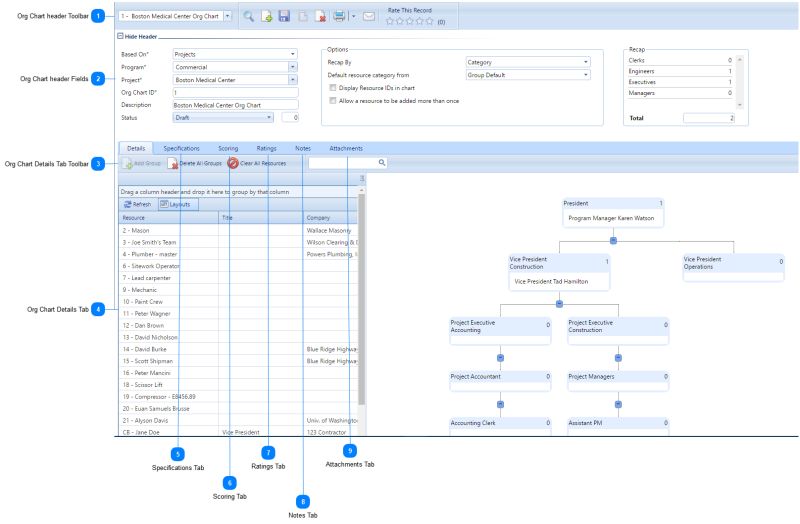Switch to the Specifications tab
Image resolution: width=800 pixels, height=524 pixels.
coord(181,148)
